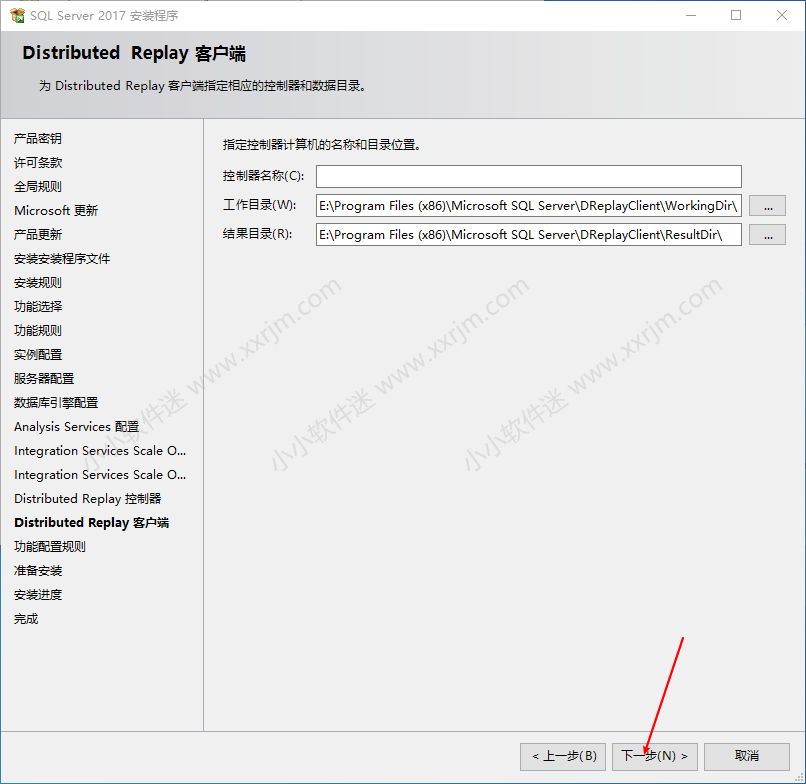
Task: Click the SQL Server setup title bar icon
Action: pos(17,15)
